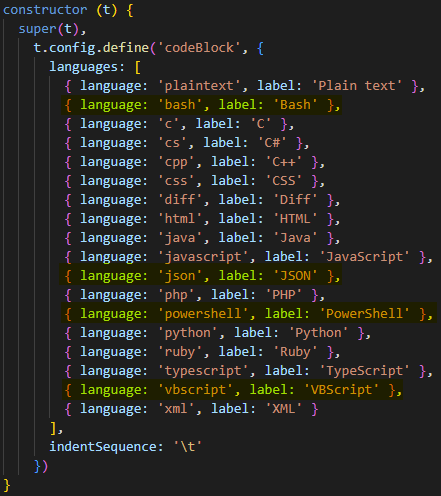441x496 pixels.
Task: Click the 'VBScript' label string
Action: [x=342, y=390]
